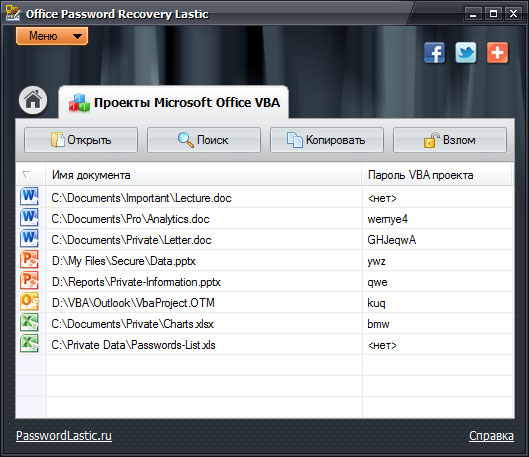Click the orange plus share icon
Viewport: 529px width, 457px height.
tap(497, 53)
